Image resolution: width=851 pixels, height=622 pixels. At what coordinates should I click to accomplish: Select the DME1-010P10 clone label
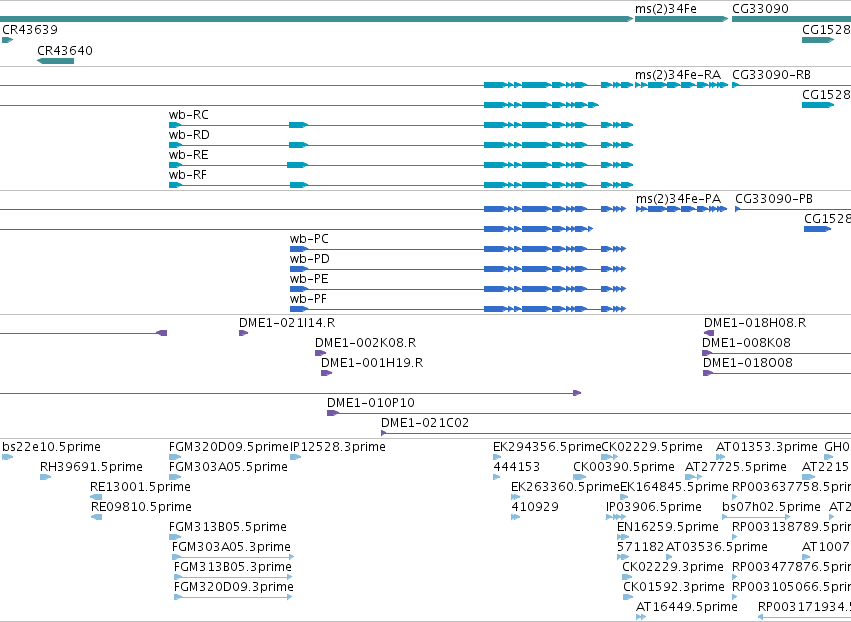[x=371, y=403]
